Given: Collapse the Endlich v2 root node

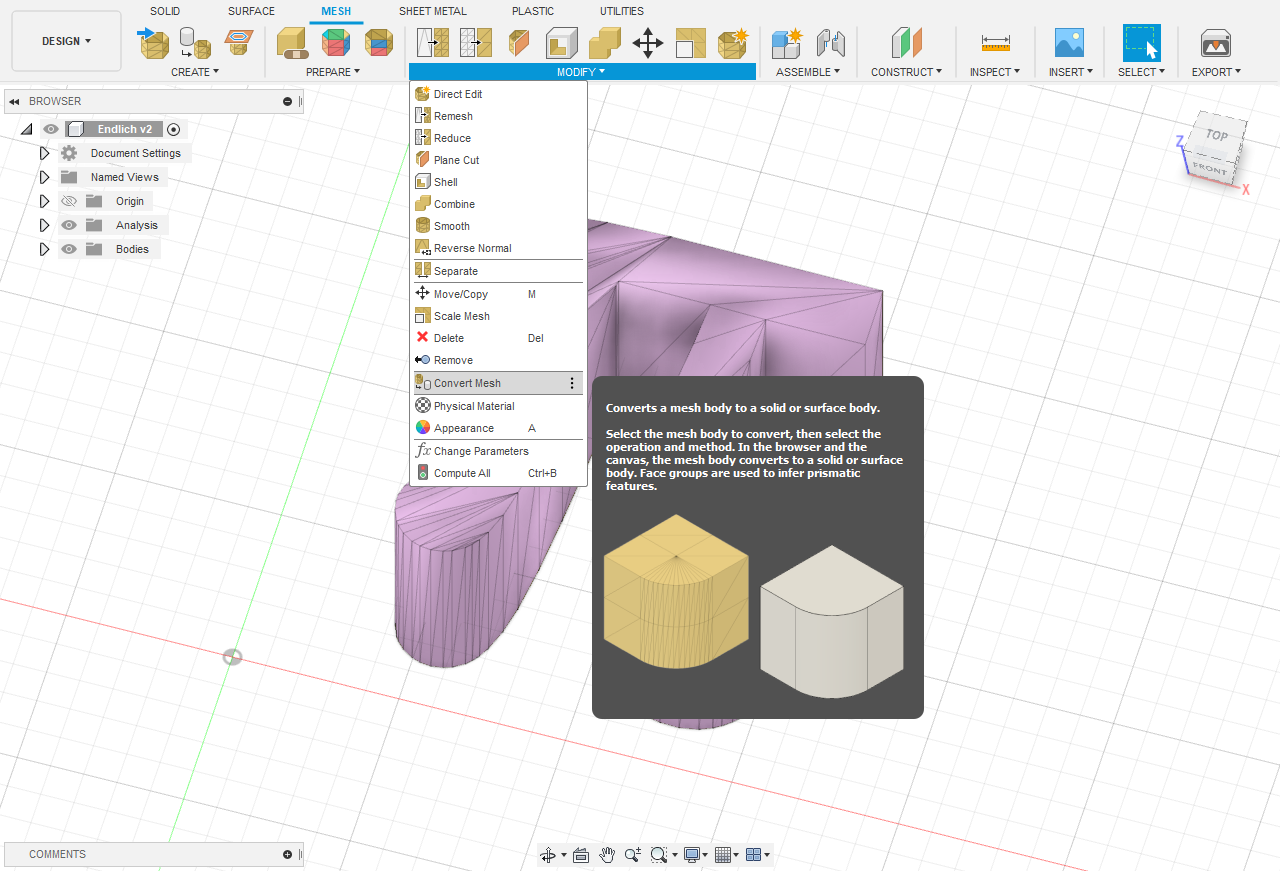Looking at the screenshot, I should coord(26,129).
